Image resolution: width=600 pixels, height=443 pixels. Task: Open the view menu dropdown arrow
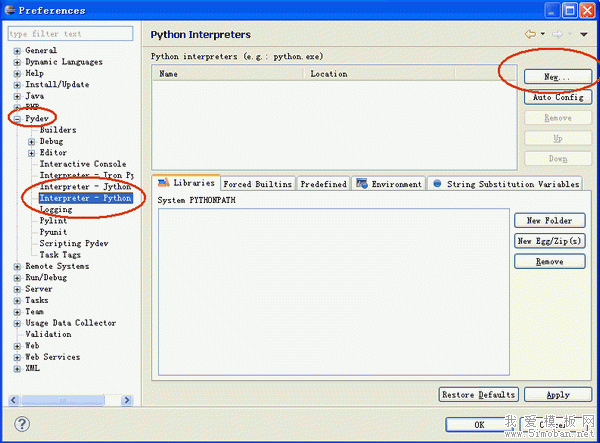(583, 35)
